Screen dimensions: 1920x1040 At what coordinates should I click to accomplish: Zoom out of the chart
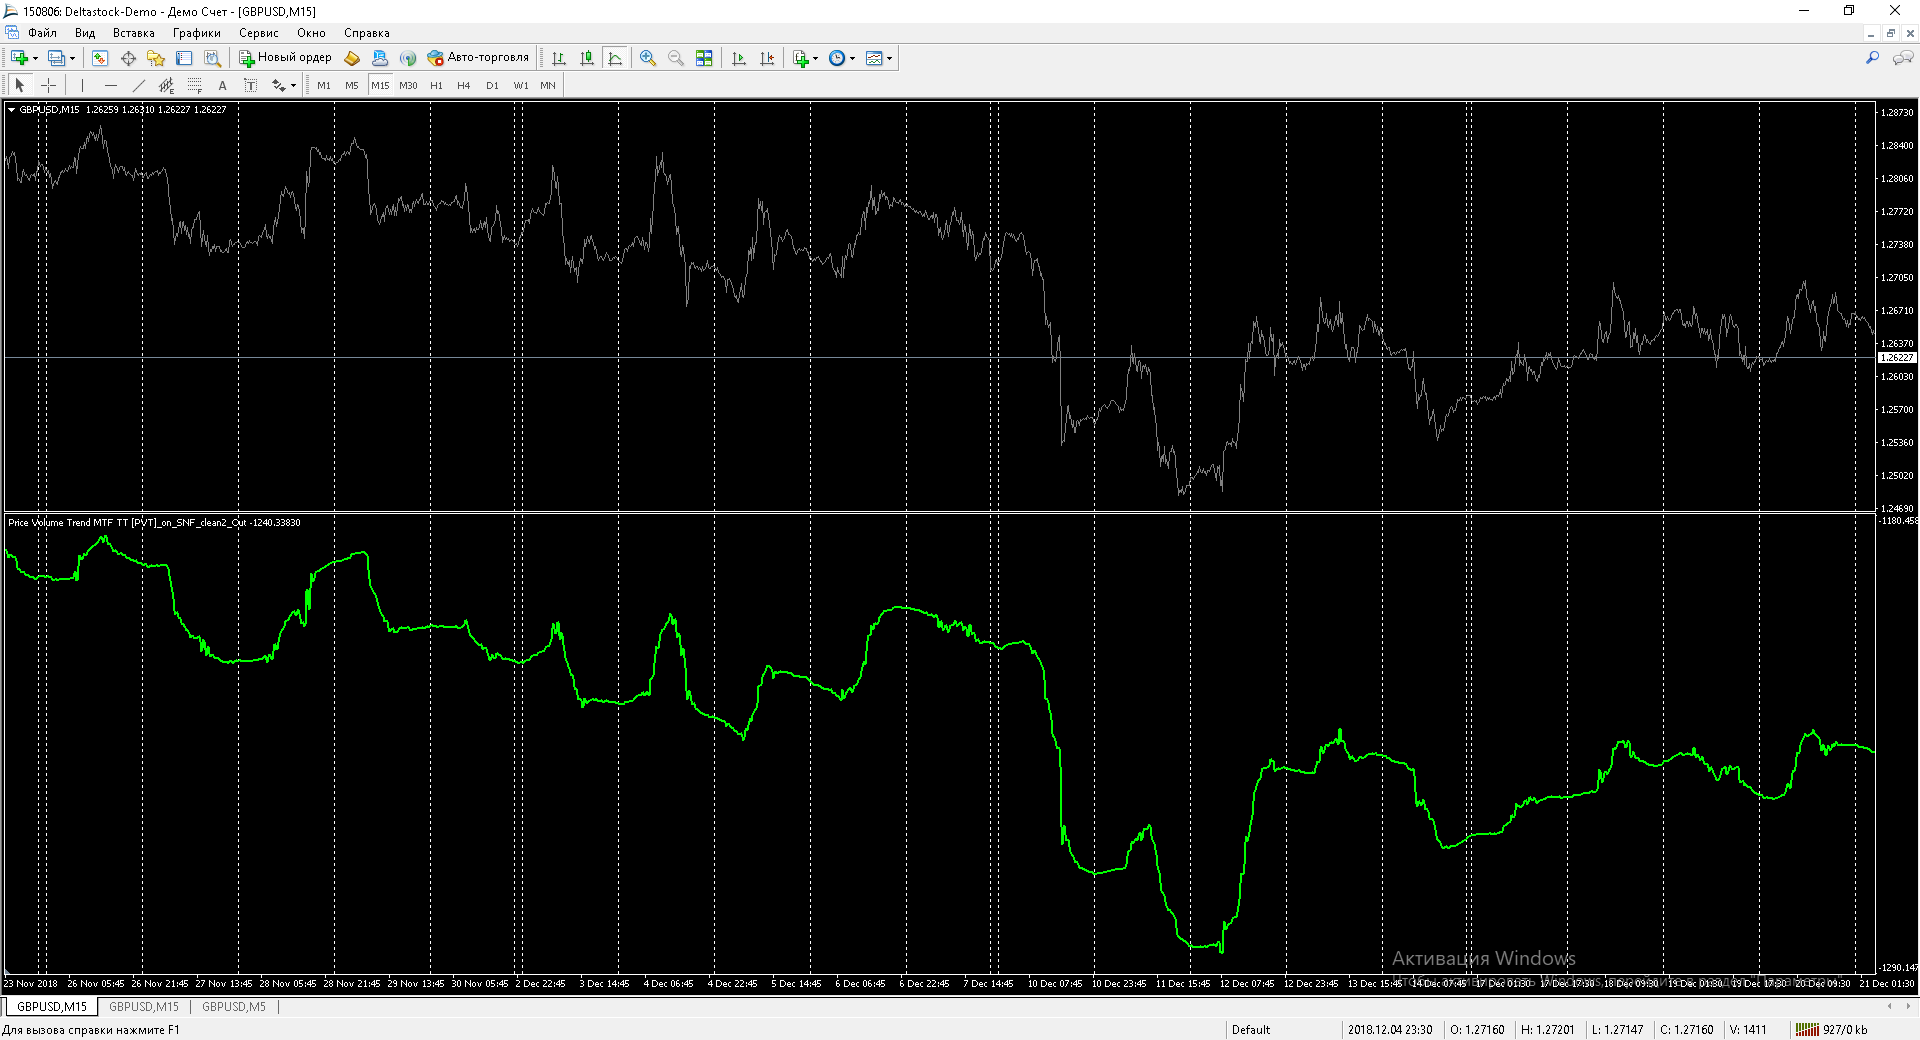[676, 58]
